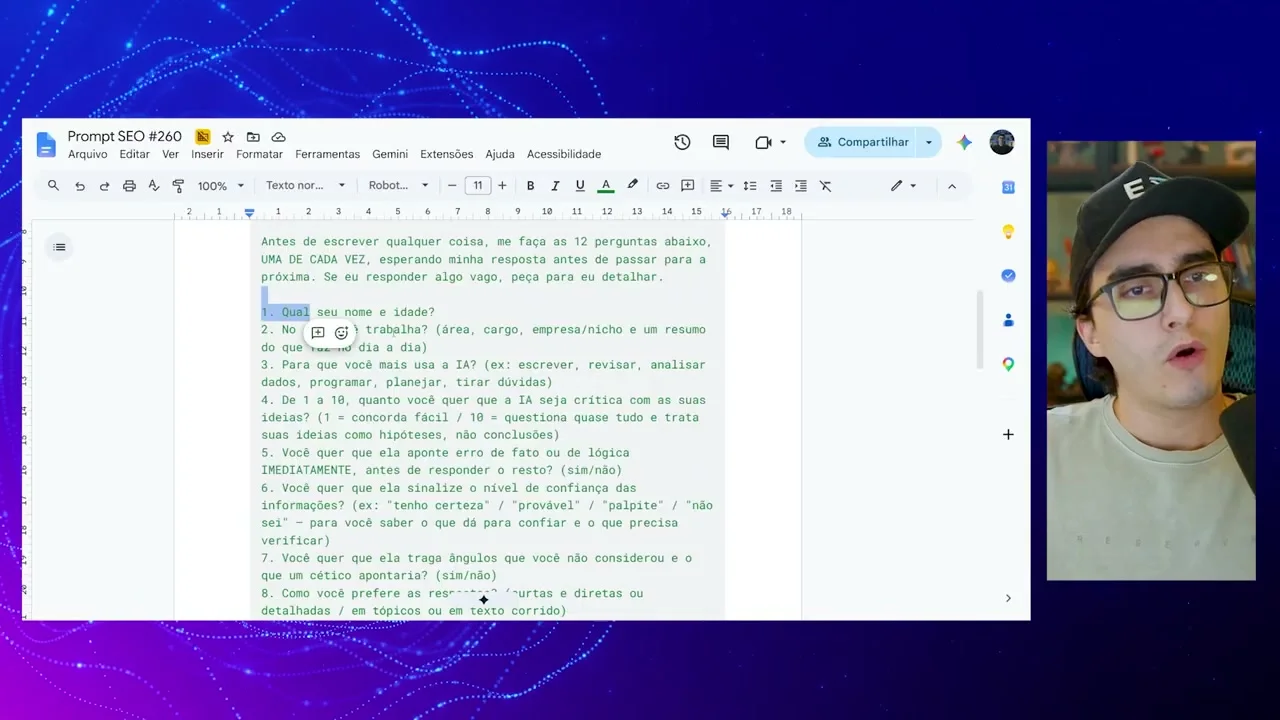This screenshot has width=1280, height=720.
Task: Click the font size field
Action: coord(478,186)
